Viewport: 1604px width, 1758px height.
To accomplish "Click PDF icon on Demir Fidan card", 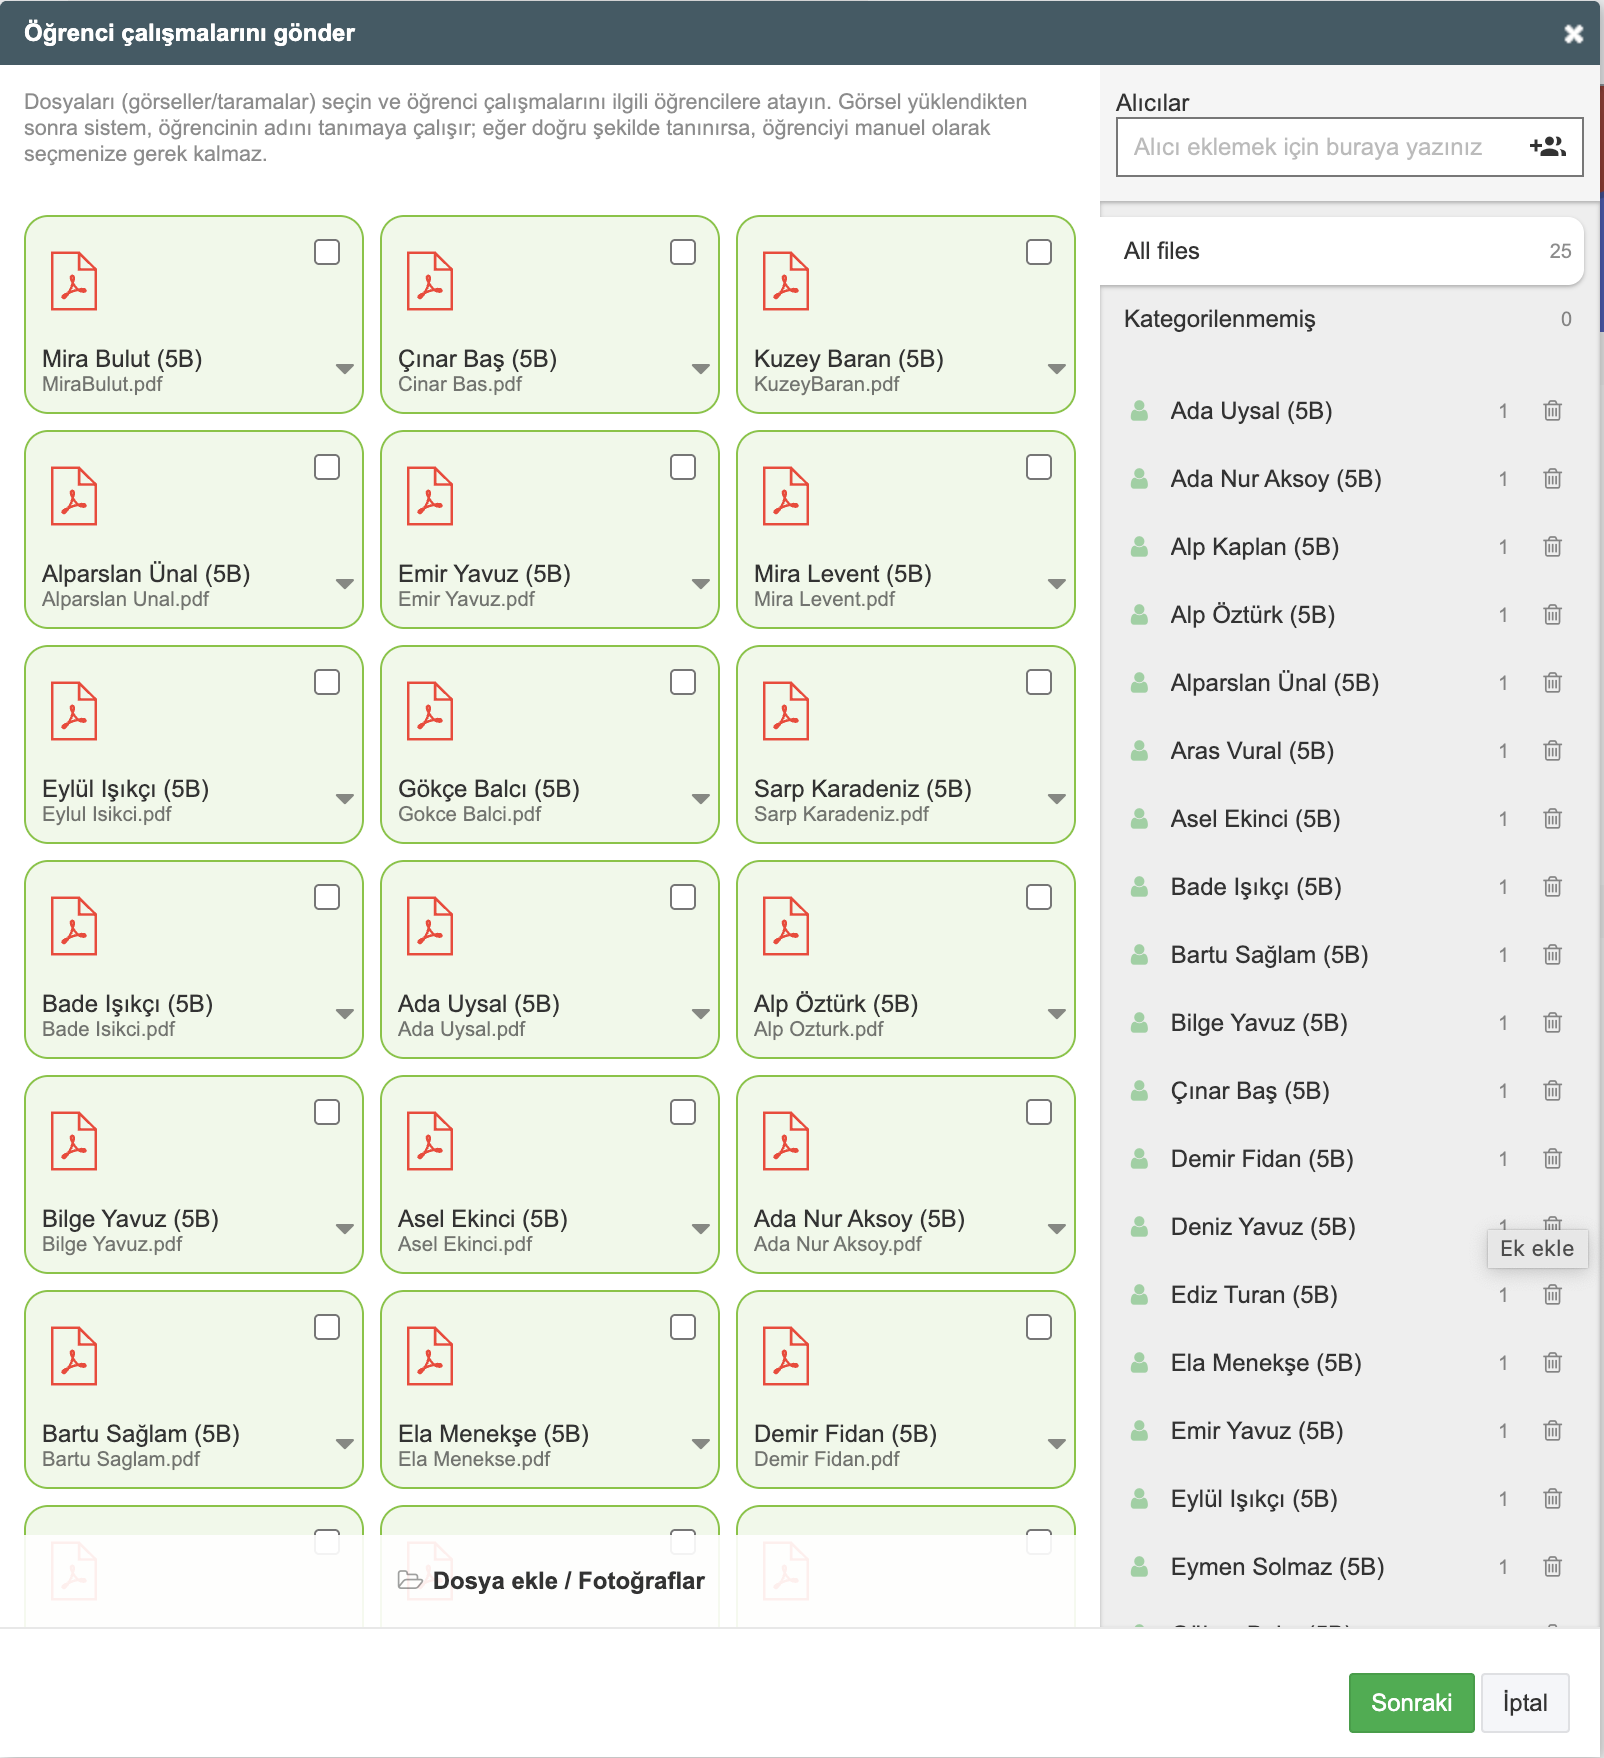I will [x=786, y=1356].
